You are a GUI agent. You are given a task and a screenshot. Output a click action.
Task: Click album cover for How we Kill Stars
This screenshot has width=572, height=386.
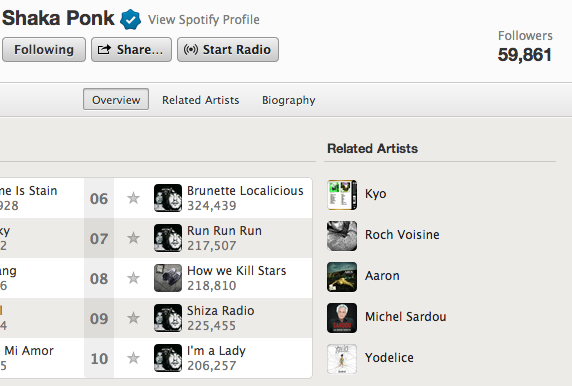168,278
